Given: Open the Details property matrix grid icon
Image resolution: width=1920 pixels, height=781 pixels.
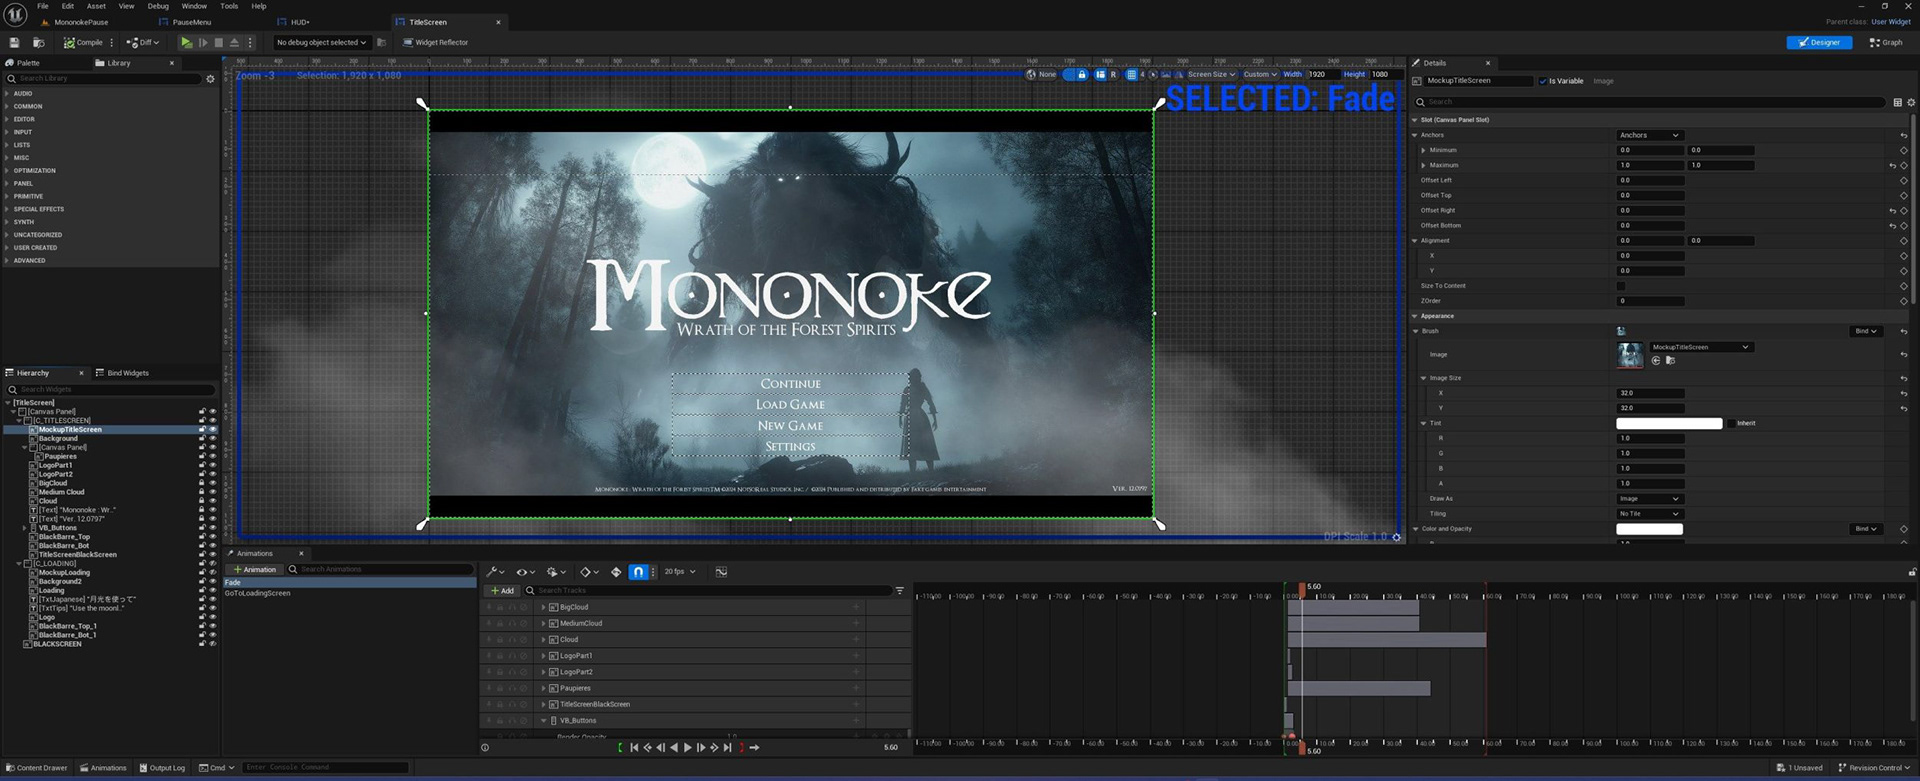Looking at the screenshot, I should pyautogui.click(x=1897, y=102).
